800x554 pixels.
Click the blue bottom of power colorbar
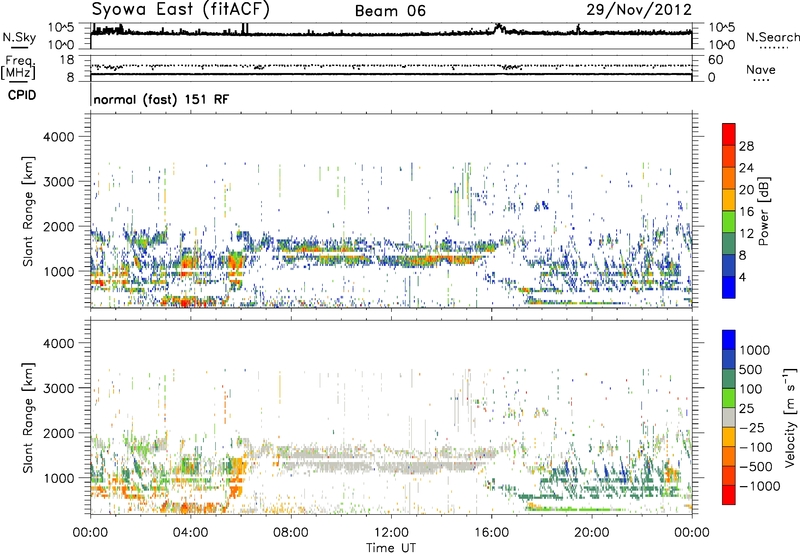(x=729, y=287)
